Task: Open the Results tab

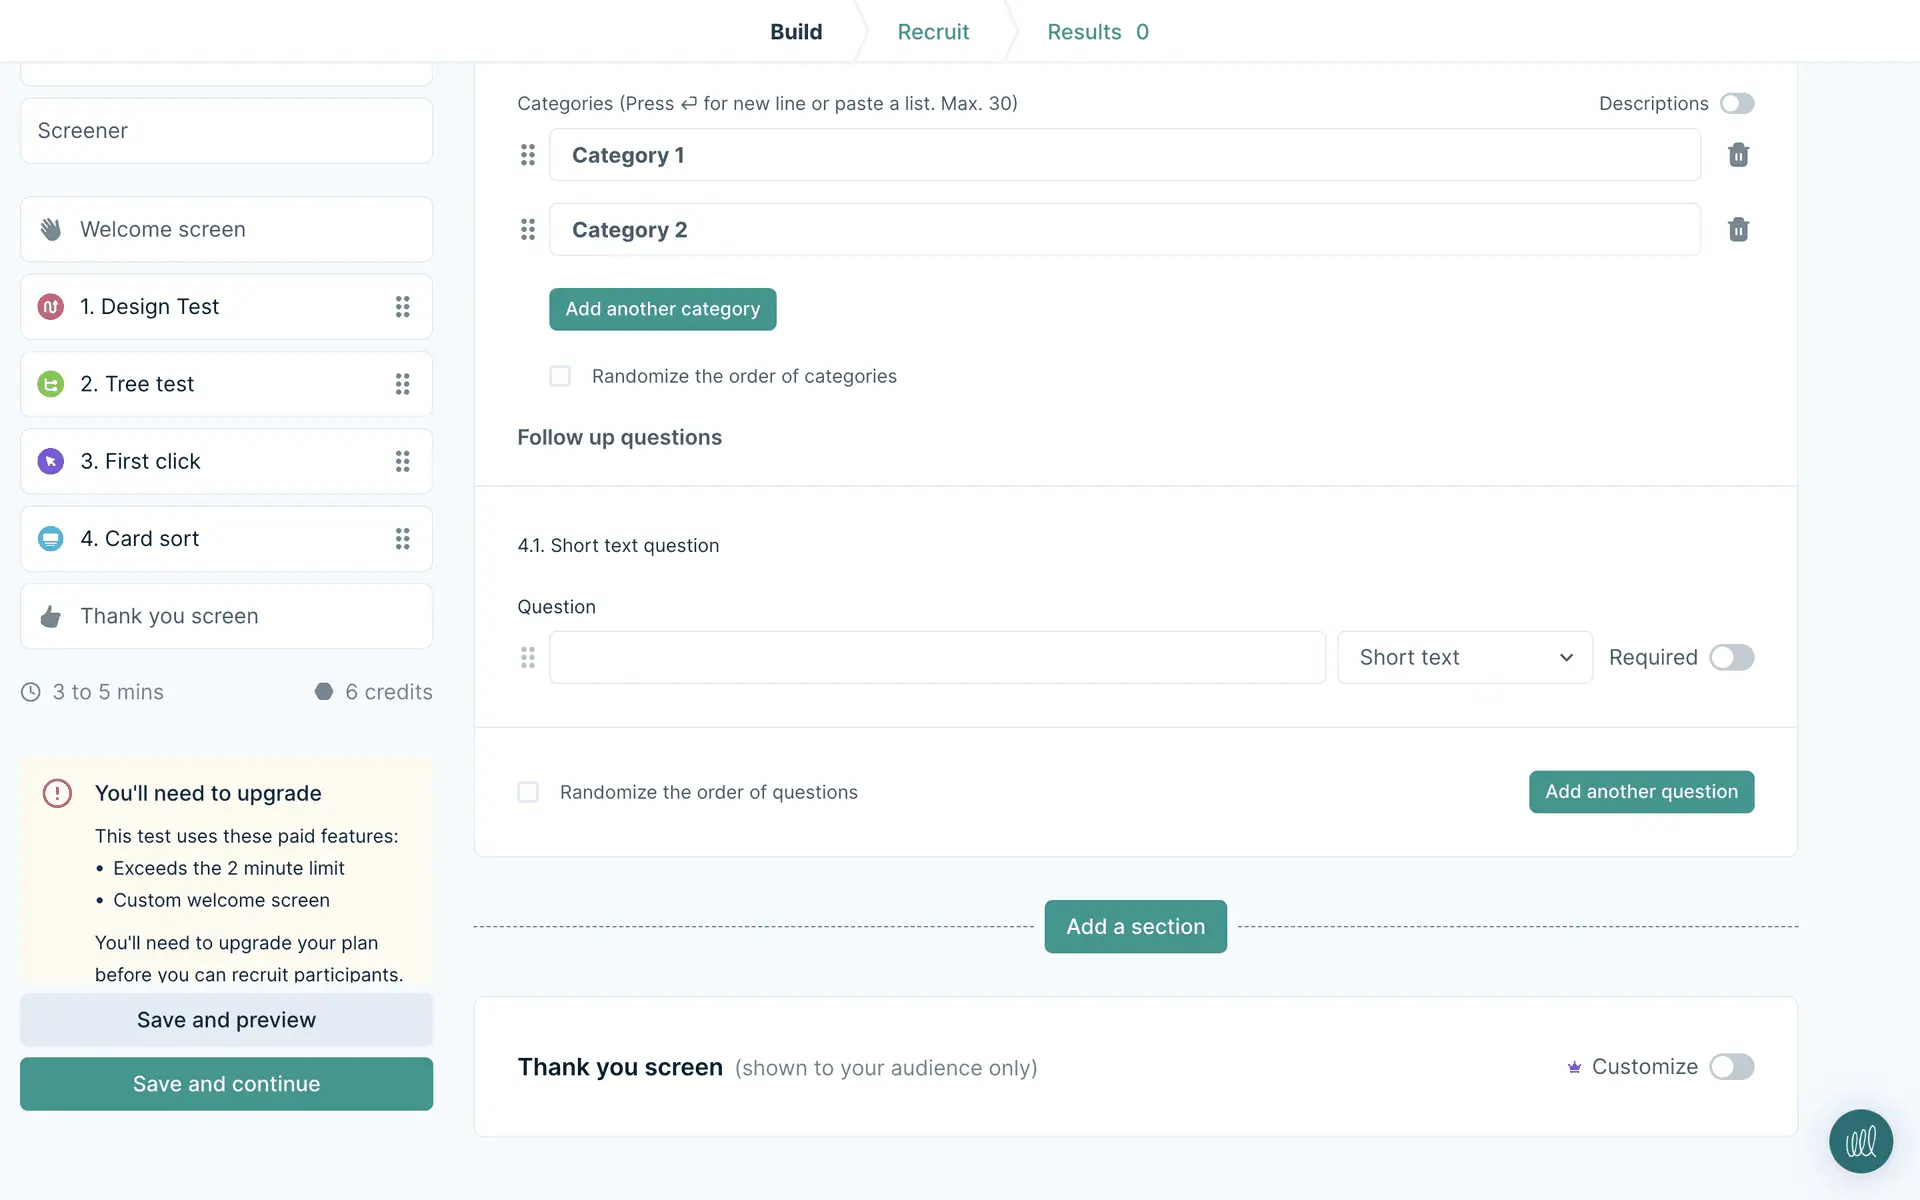Action: coord(1097,32)
